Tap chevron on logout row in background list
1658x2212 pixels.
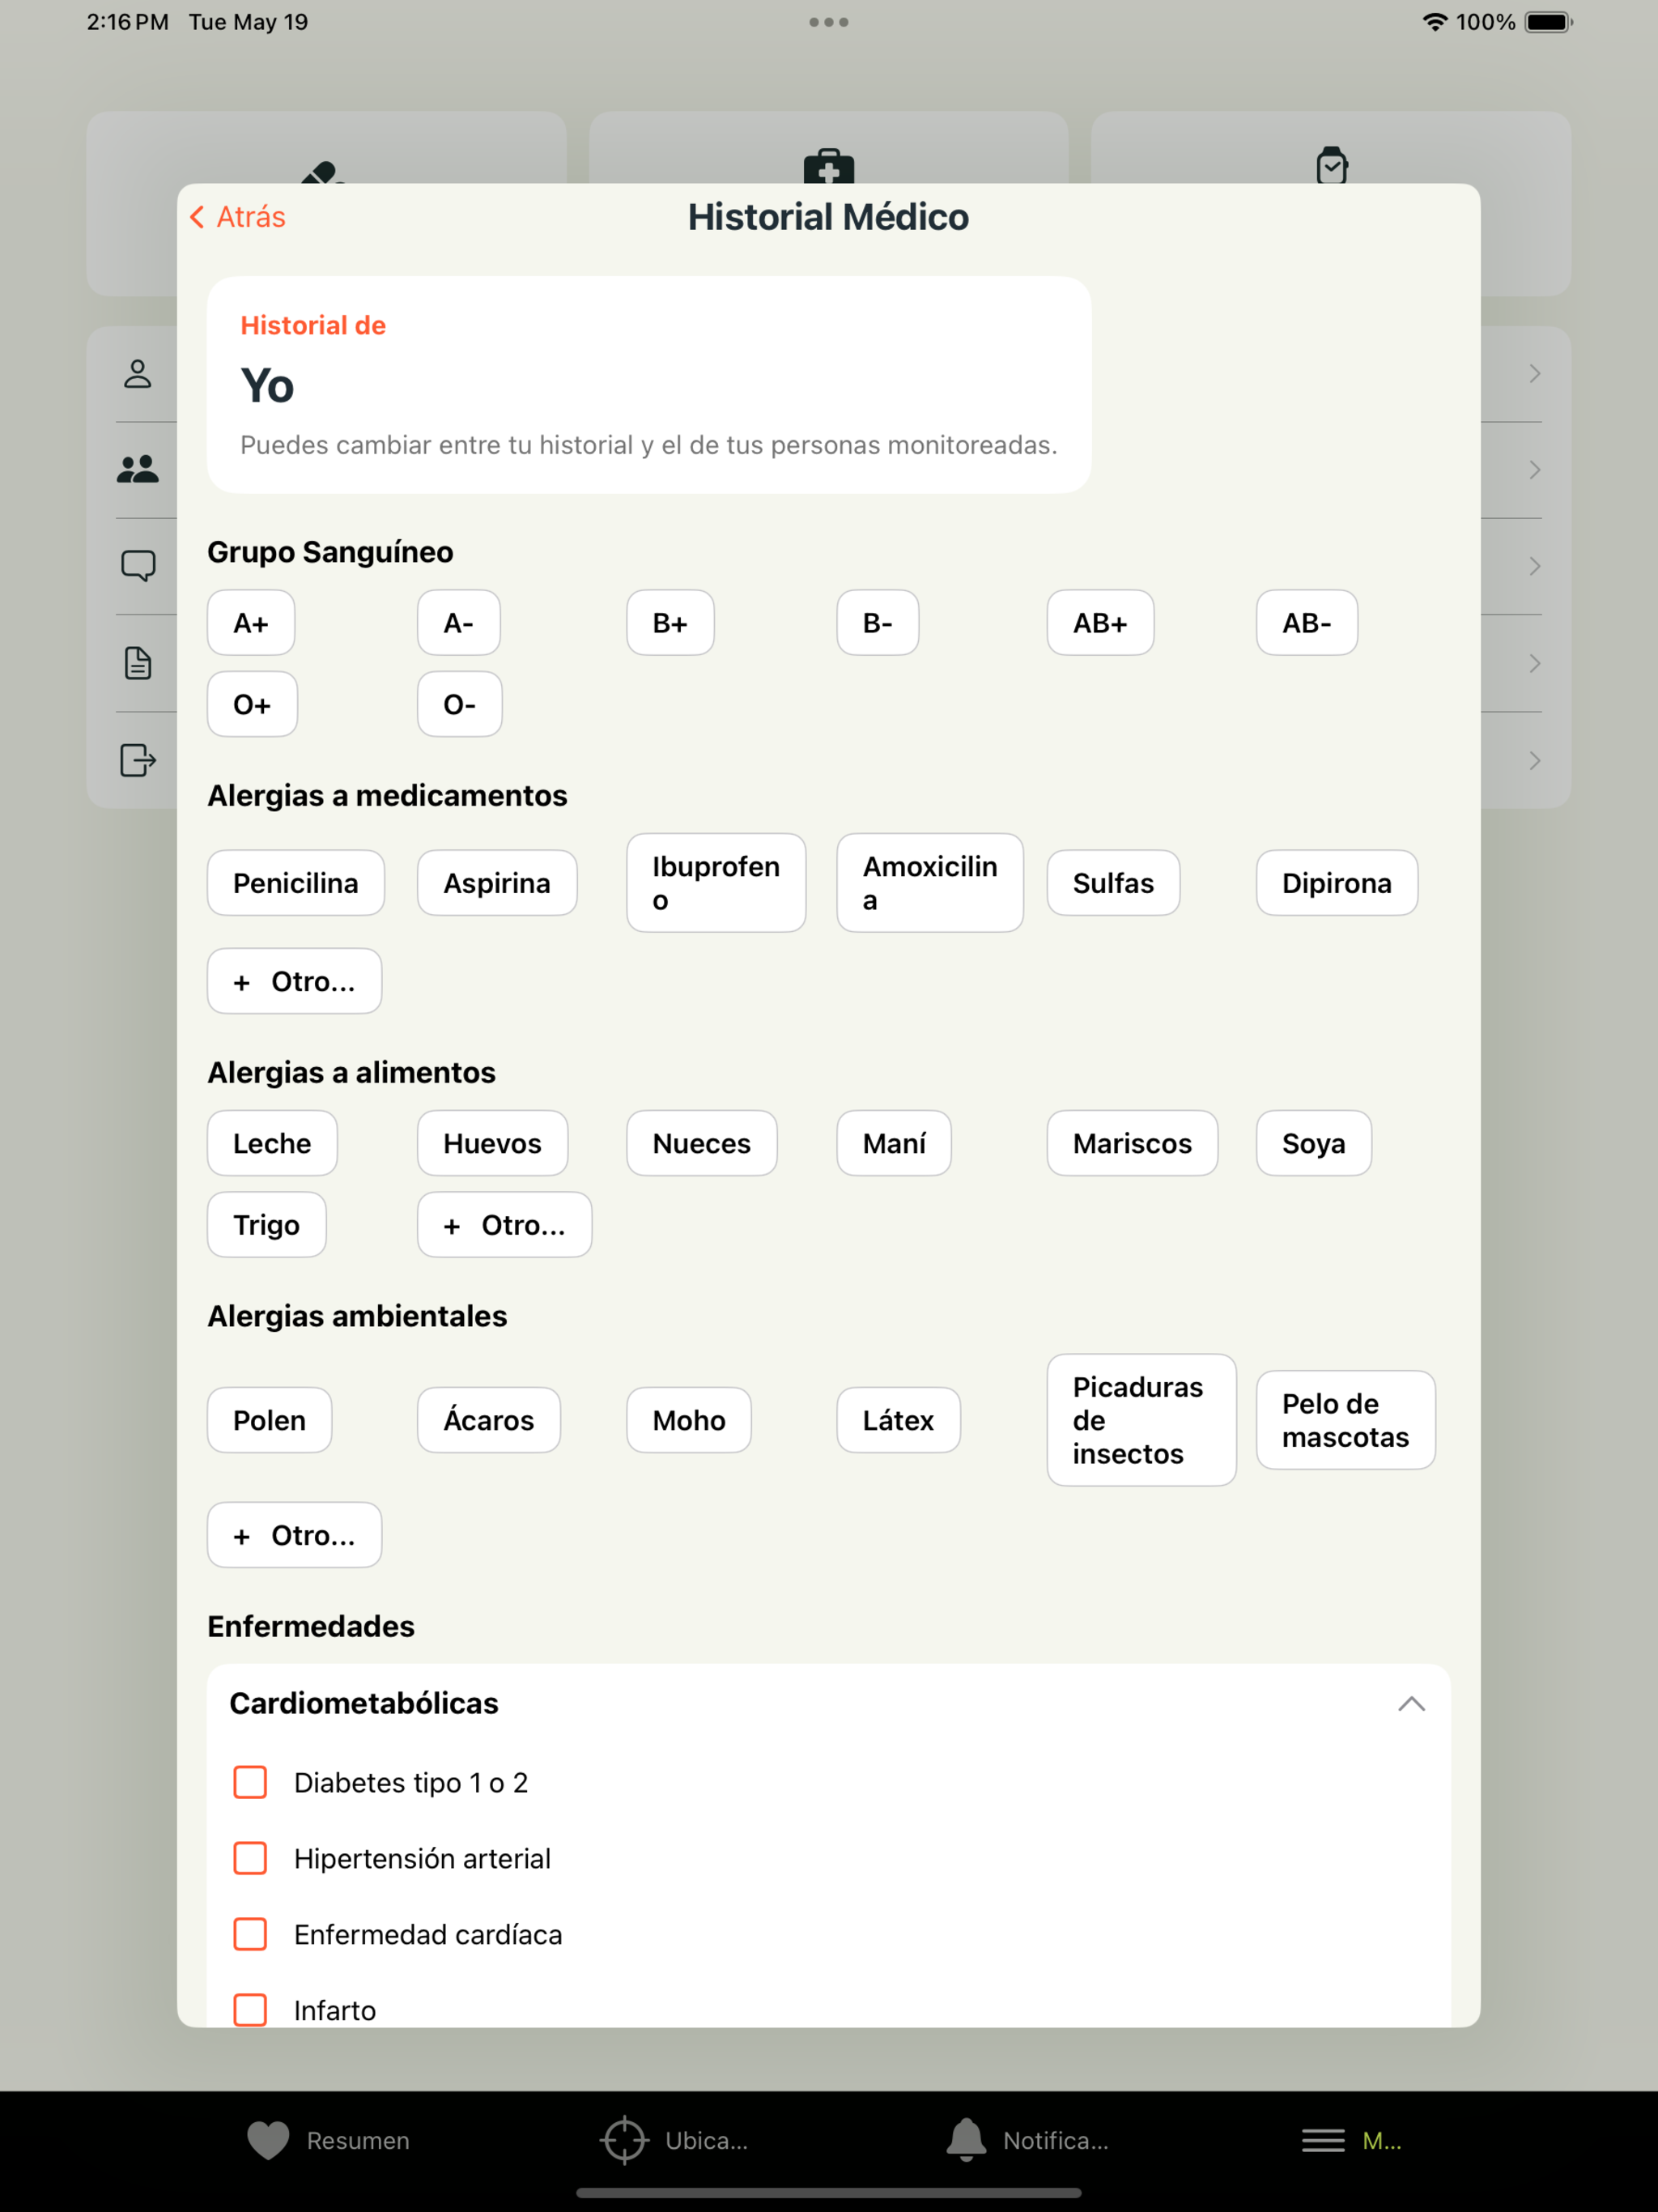click(1534, 760)
